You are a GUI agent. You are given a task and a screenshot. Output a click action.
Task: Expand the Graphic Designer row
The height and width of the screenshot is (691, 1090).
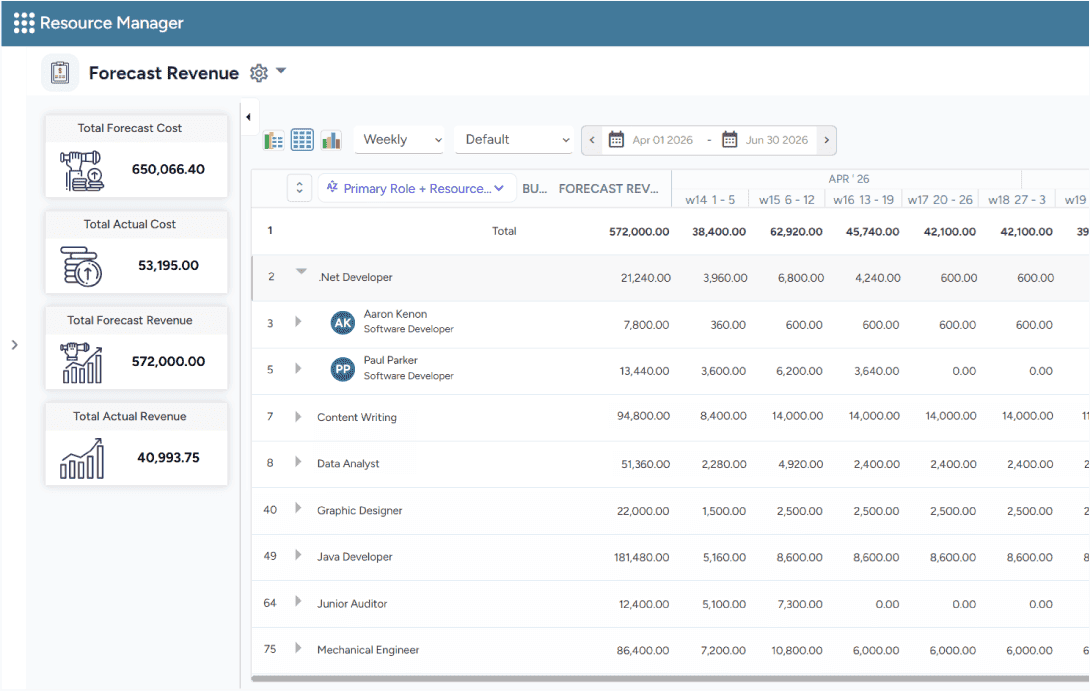point(298,508)
